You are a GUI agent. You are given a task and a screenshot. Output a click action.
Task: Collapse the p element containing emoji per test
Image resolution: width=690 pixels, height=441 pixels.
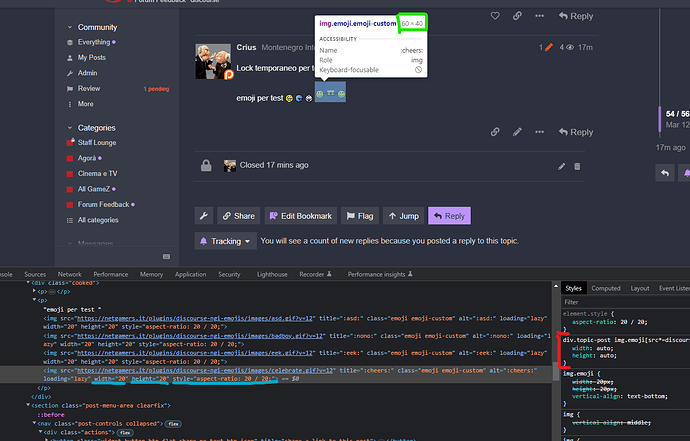[x=34, y=300]
